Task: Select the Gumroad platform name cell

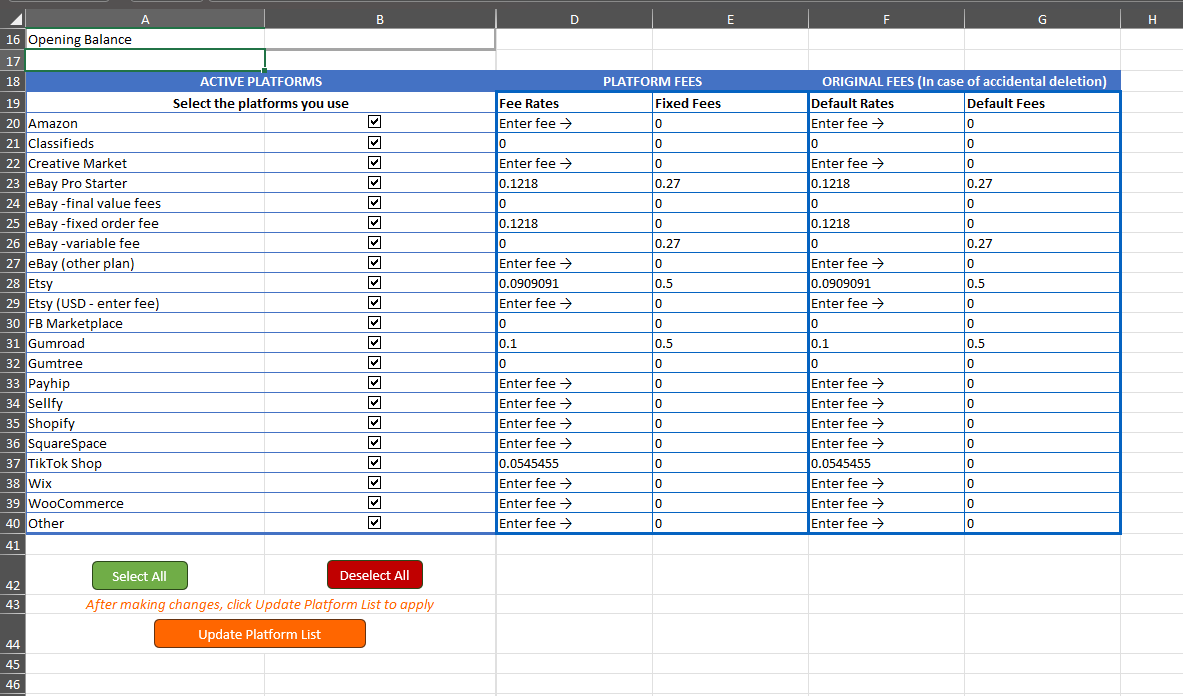Action: pos(145,343)
